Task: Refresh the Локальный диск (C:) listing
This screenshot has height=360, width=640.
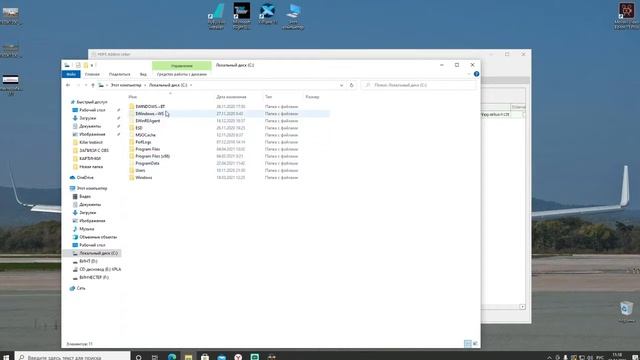Action: 351,85
